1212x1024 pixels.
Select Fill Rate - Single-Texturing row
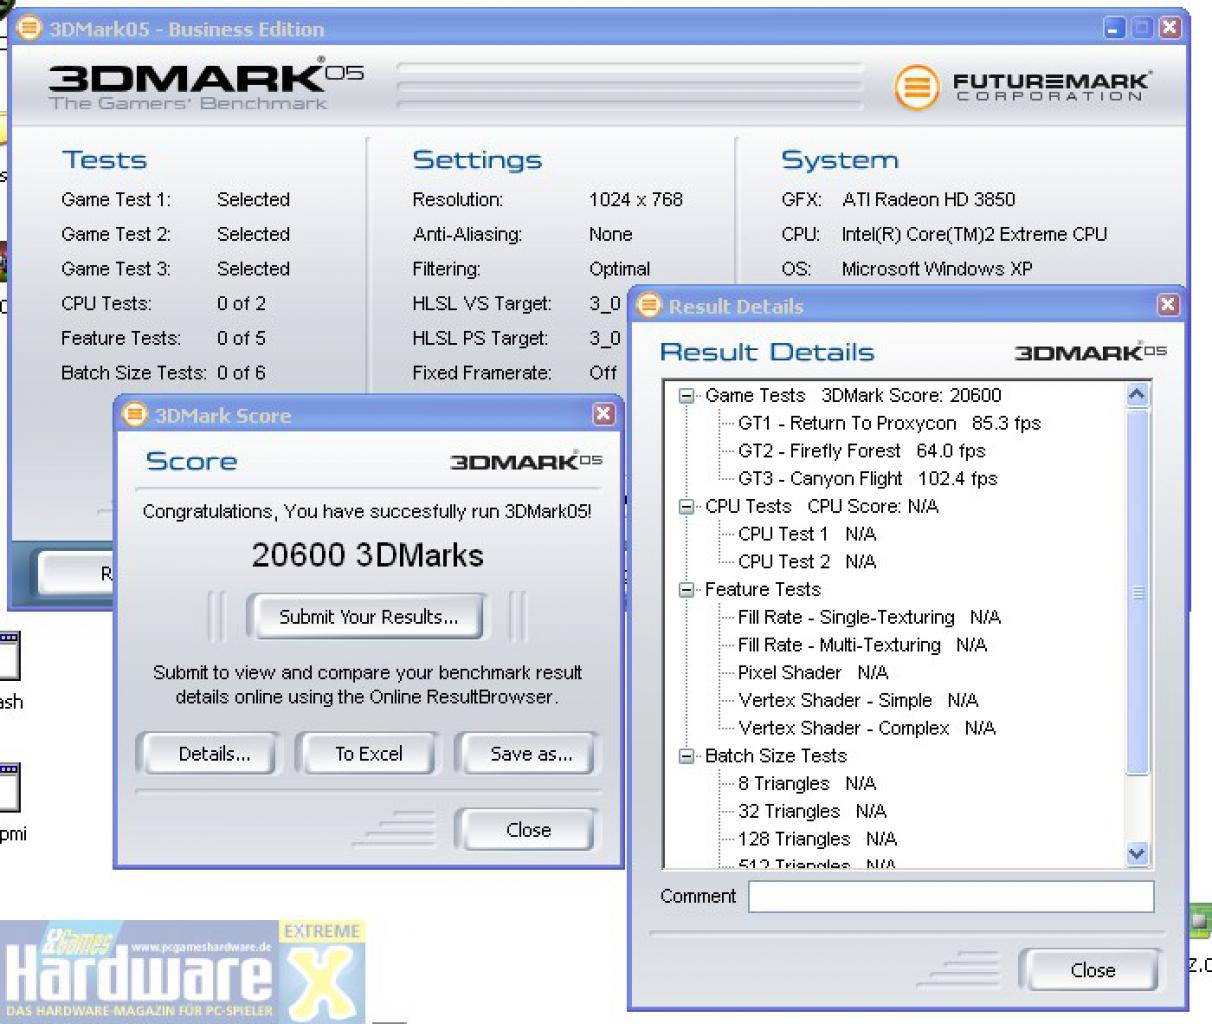pos(869,617)
